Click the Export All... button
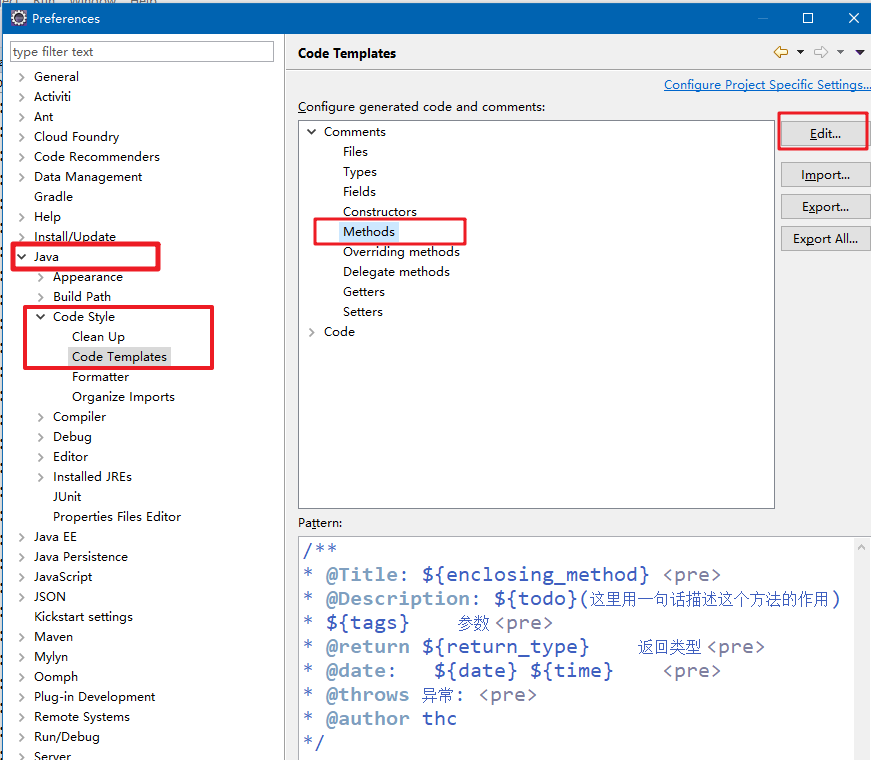The height and width of the screenshot is (760, 871). pos(825,239)
